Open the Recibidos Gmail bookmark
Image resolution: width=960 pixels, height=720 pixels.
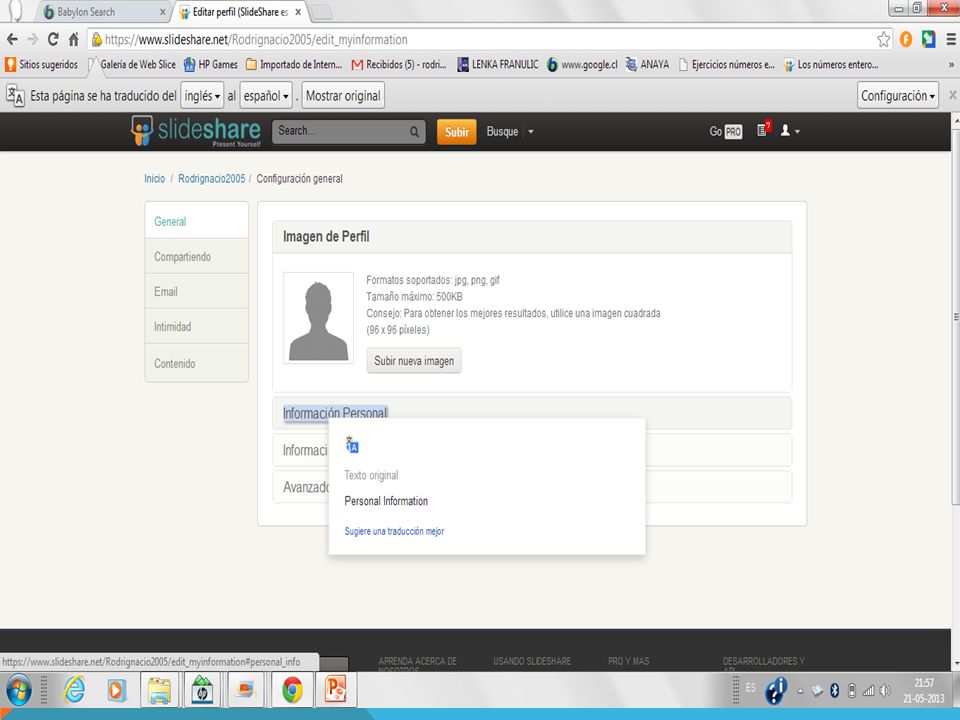click(399, 64)
